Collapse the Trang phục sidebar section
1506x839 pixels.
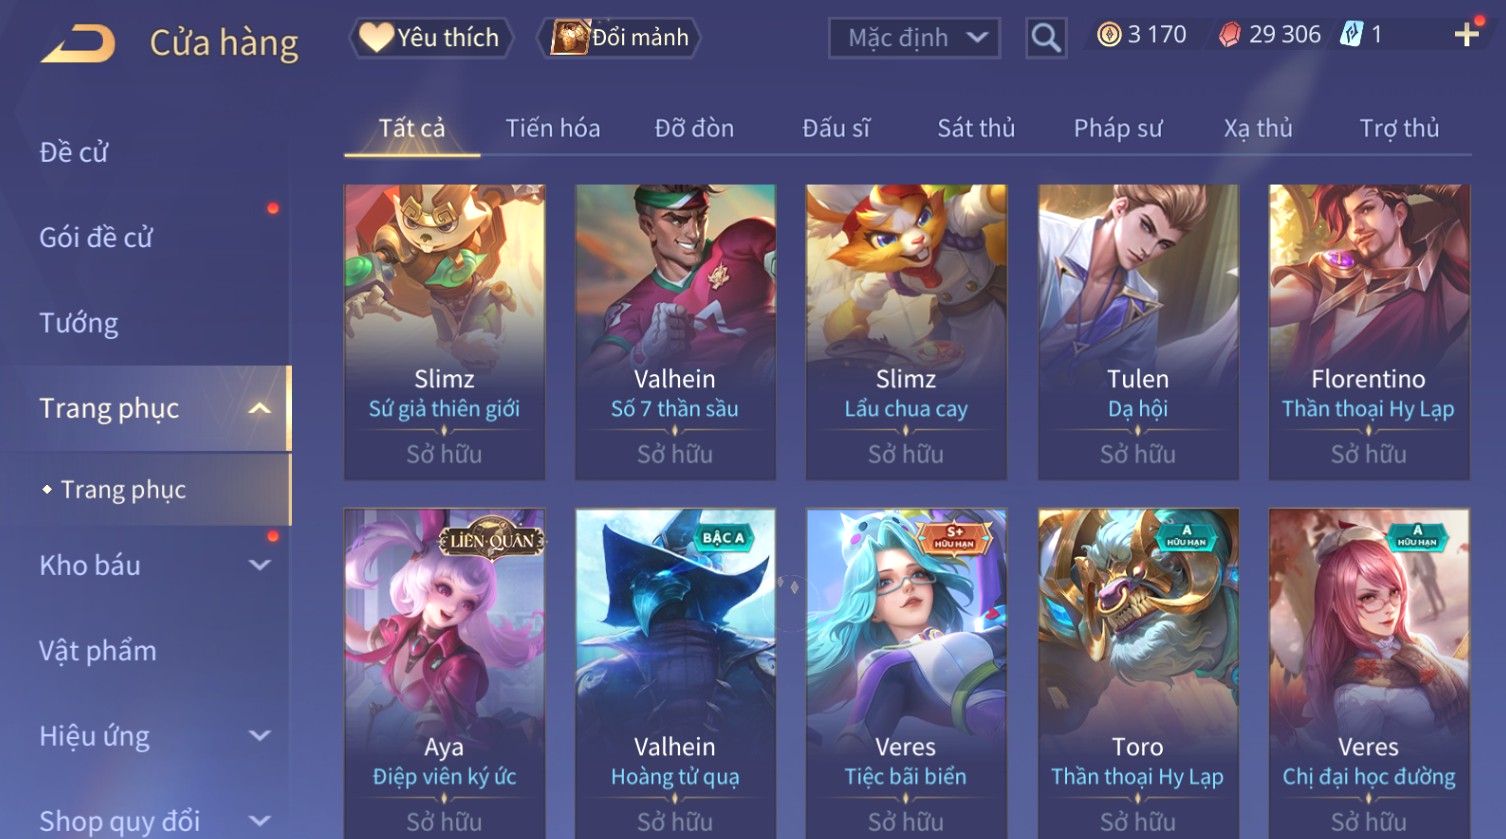tap(259, 409)
